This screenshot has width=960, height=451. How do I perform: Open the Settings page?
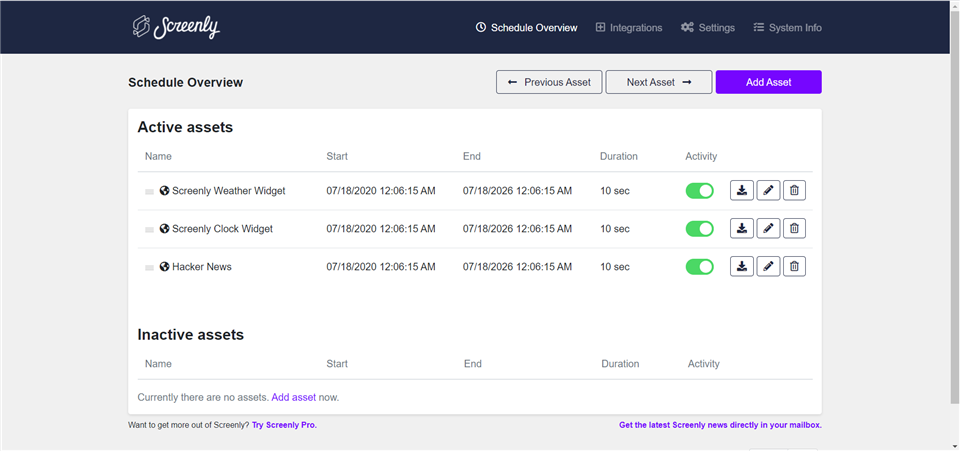tap(708, 28)
